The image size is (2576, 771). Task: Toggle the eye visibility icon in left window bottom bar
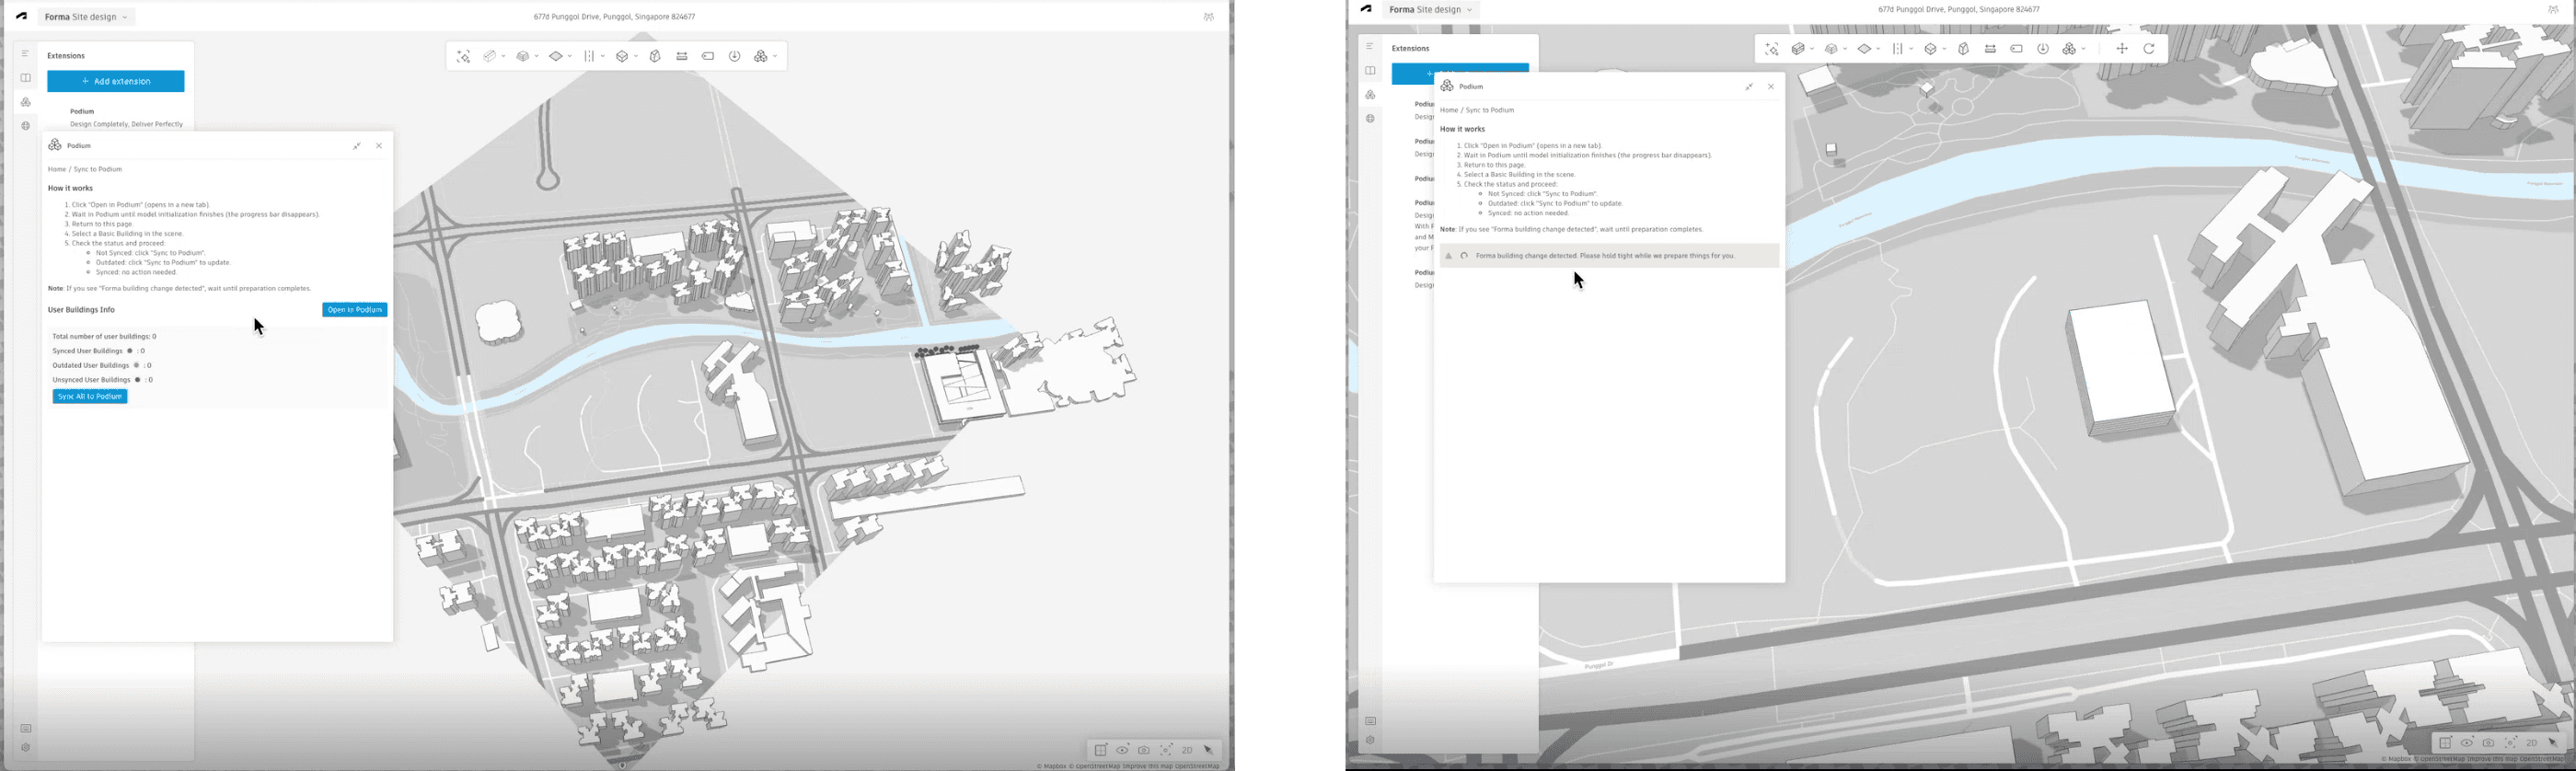tap(1123, 750)
